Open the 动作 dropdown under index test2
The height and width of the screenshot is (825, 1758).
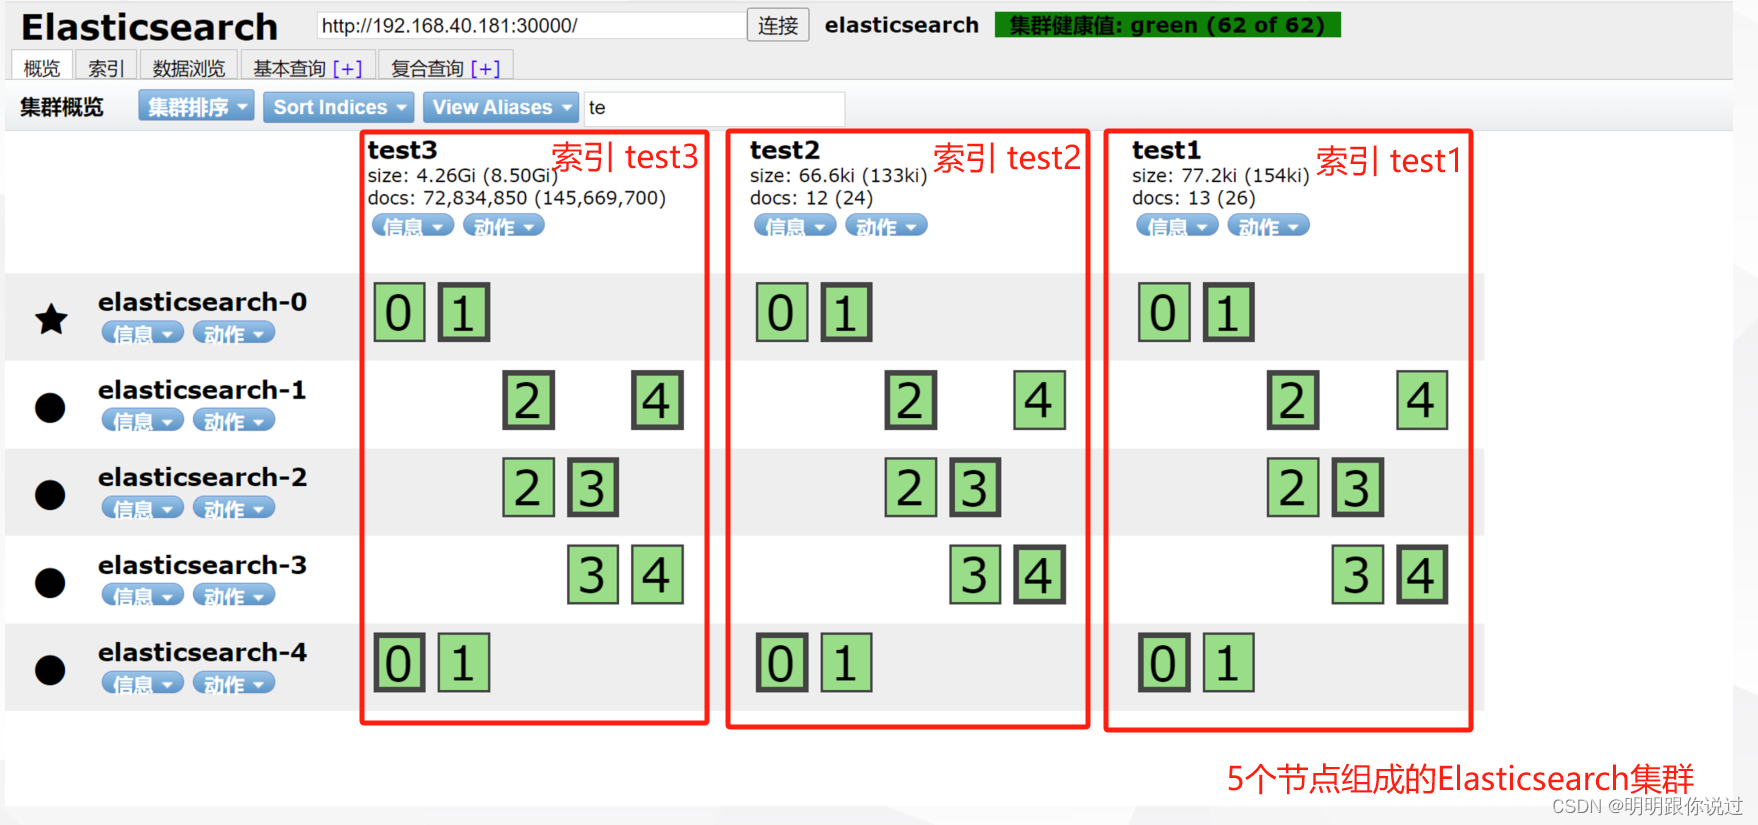(886, 226)
